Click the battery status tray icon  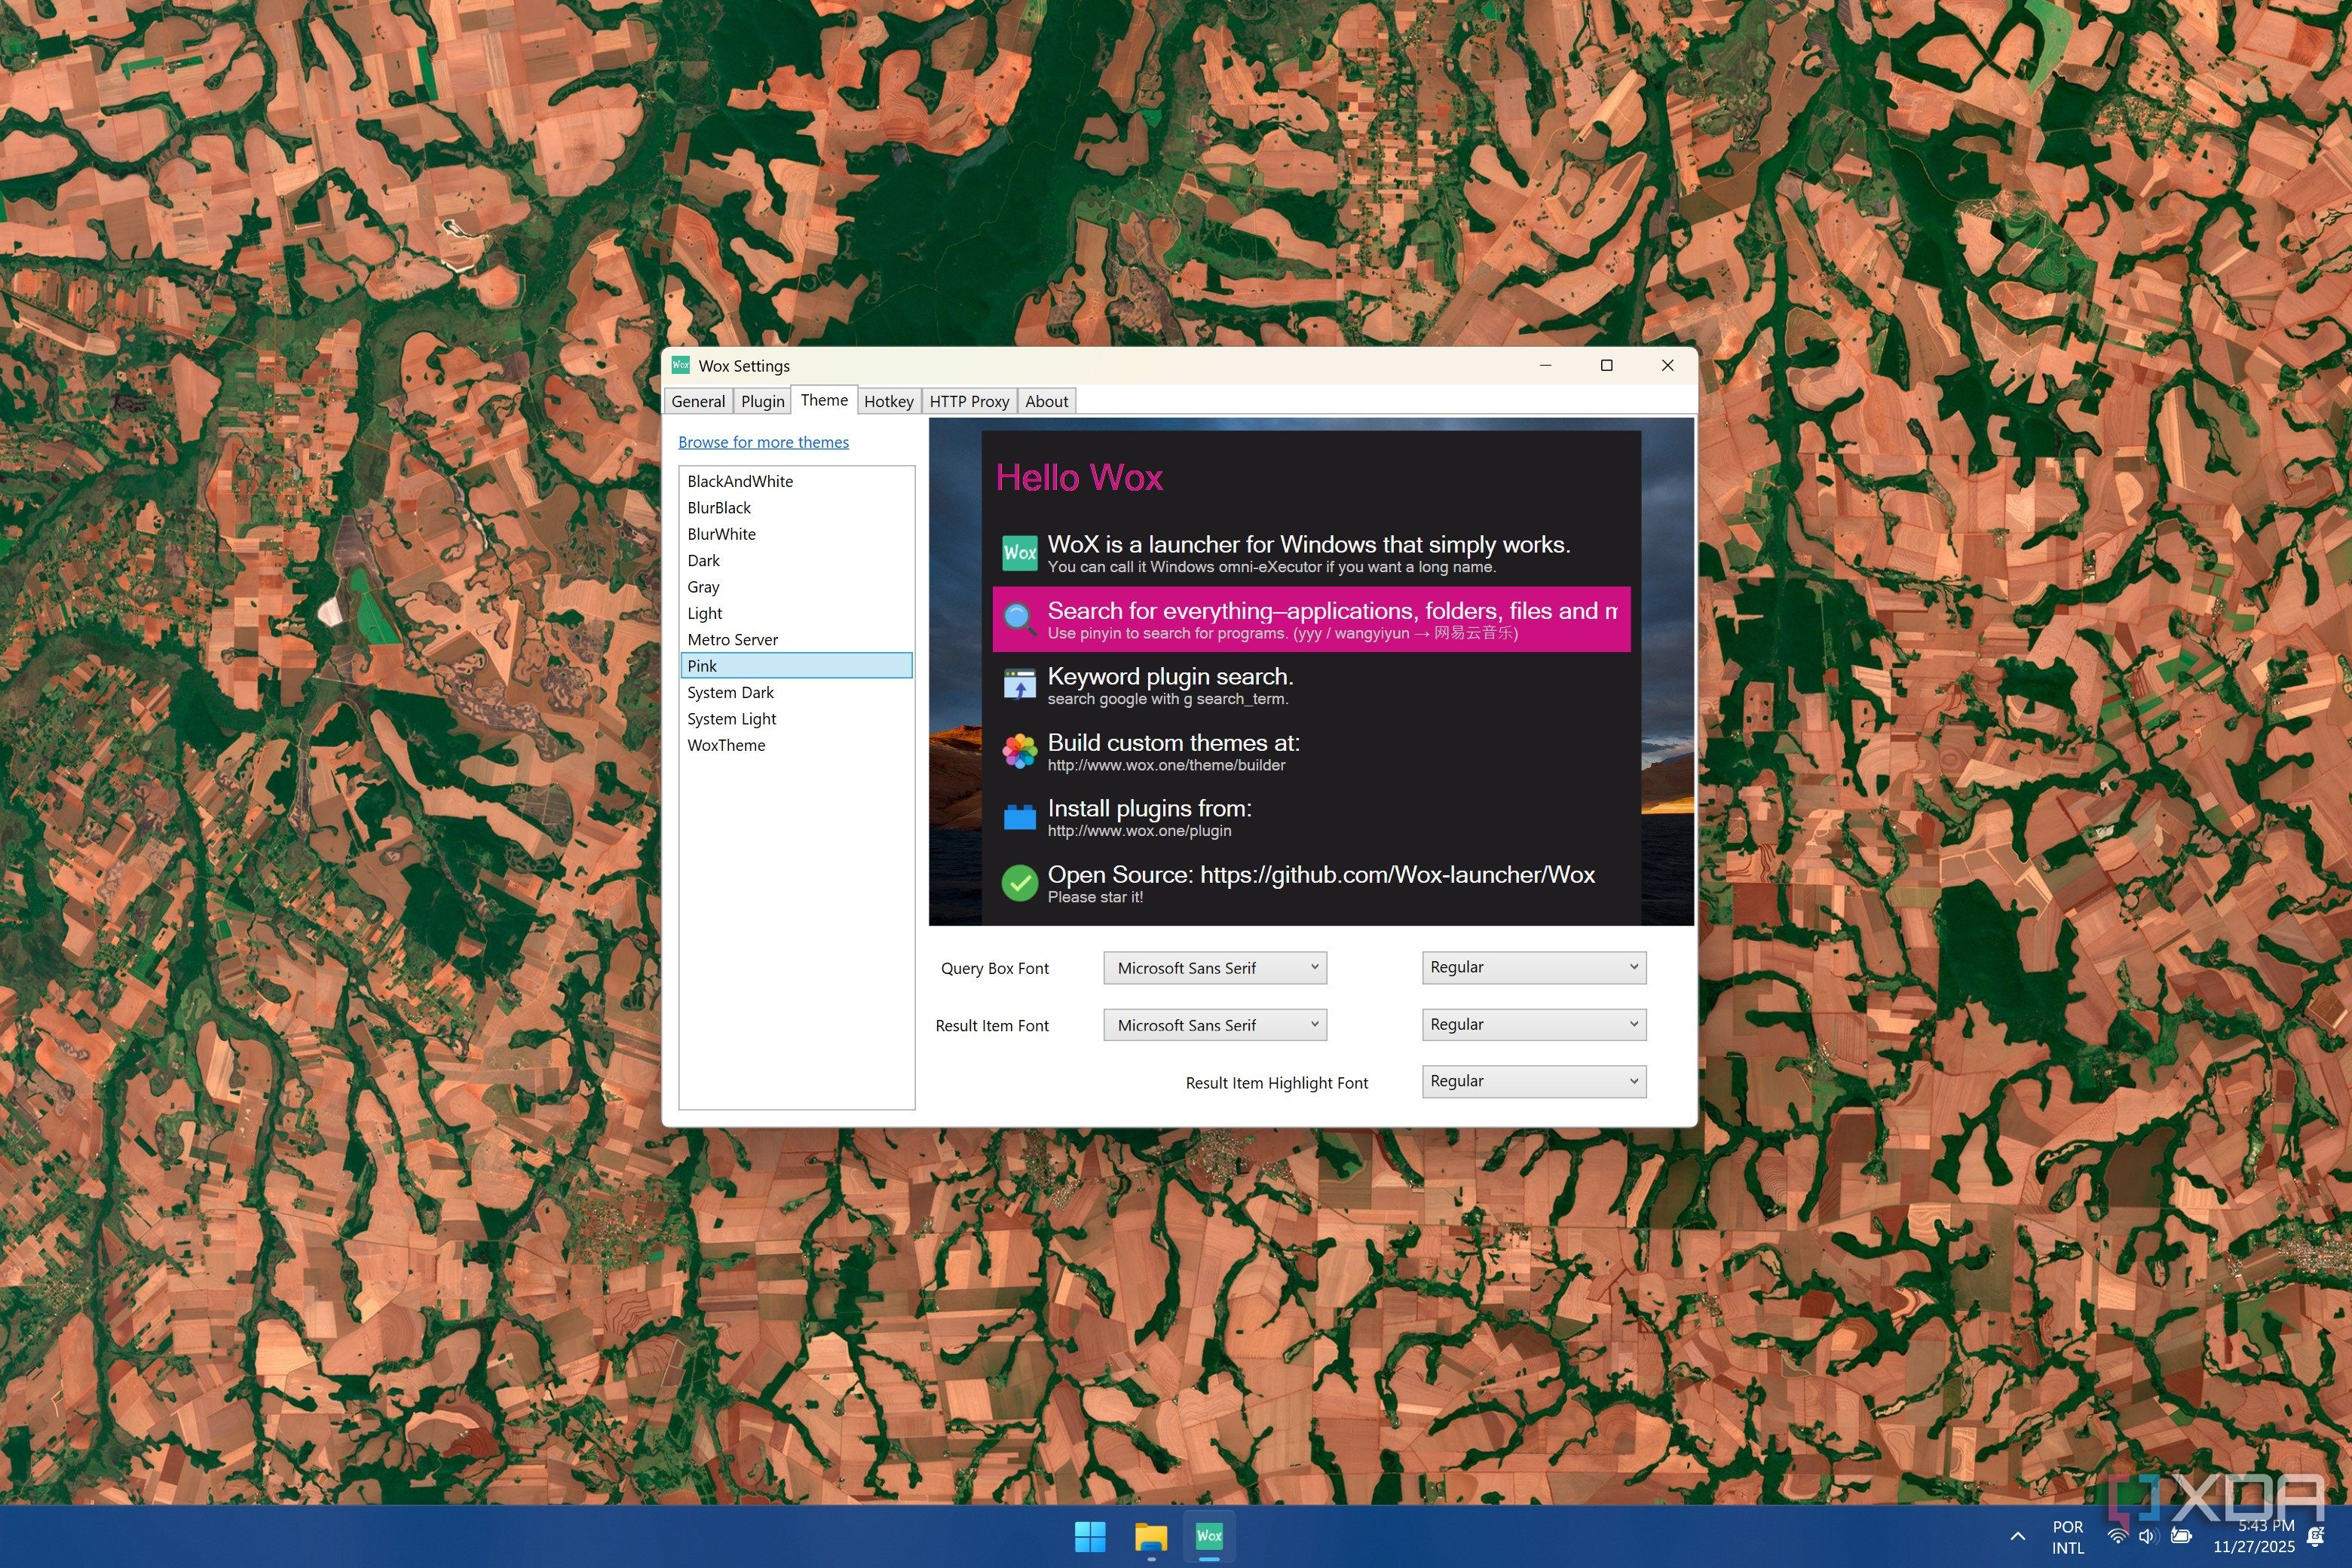(x=2182, y=1536)
